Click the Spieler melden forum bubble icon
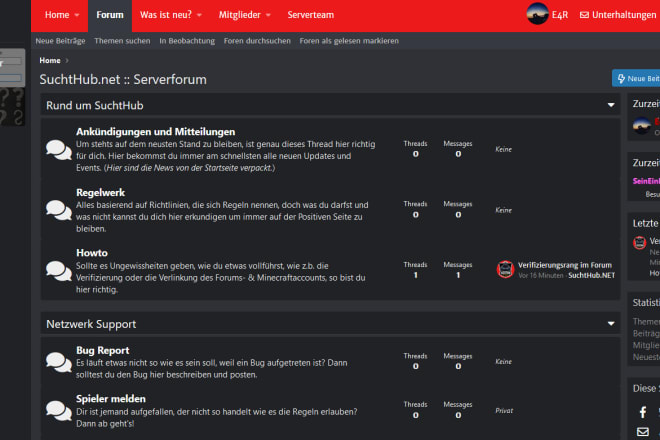This screenshot has height=440, width=660. coord(59,411)
